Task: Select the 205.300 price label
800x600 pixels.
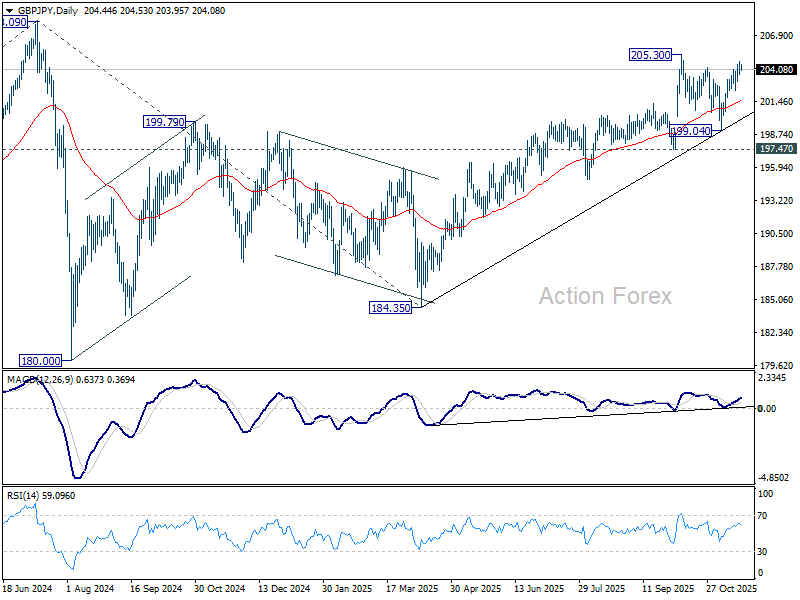Action: click(x=651, y=55)
